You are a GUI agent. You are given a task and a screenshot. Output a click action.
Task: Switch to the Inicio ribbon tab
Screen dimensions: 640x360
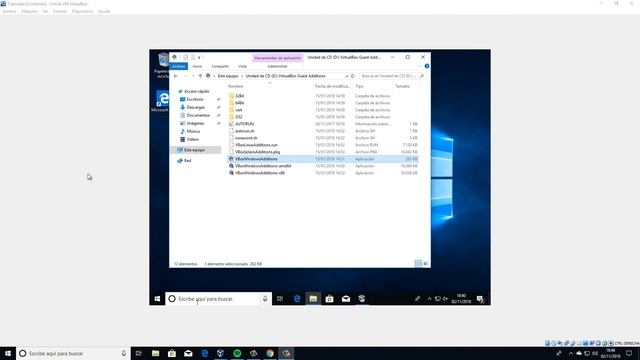[x=198, y=66]
